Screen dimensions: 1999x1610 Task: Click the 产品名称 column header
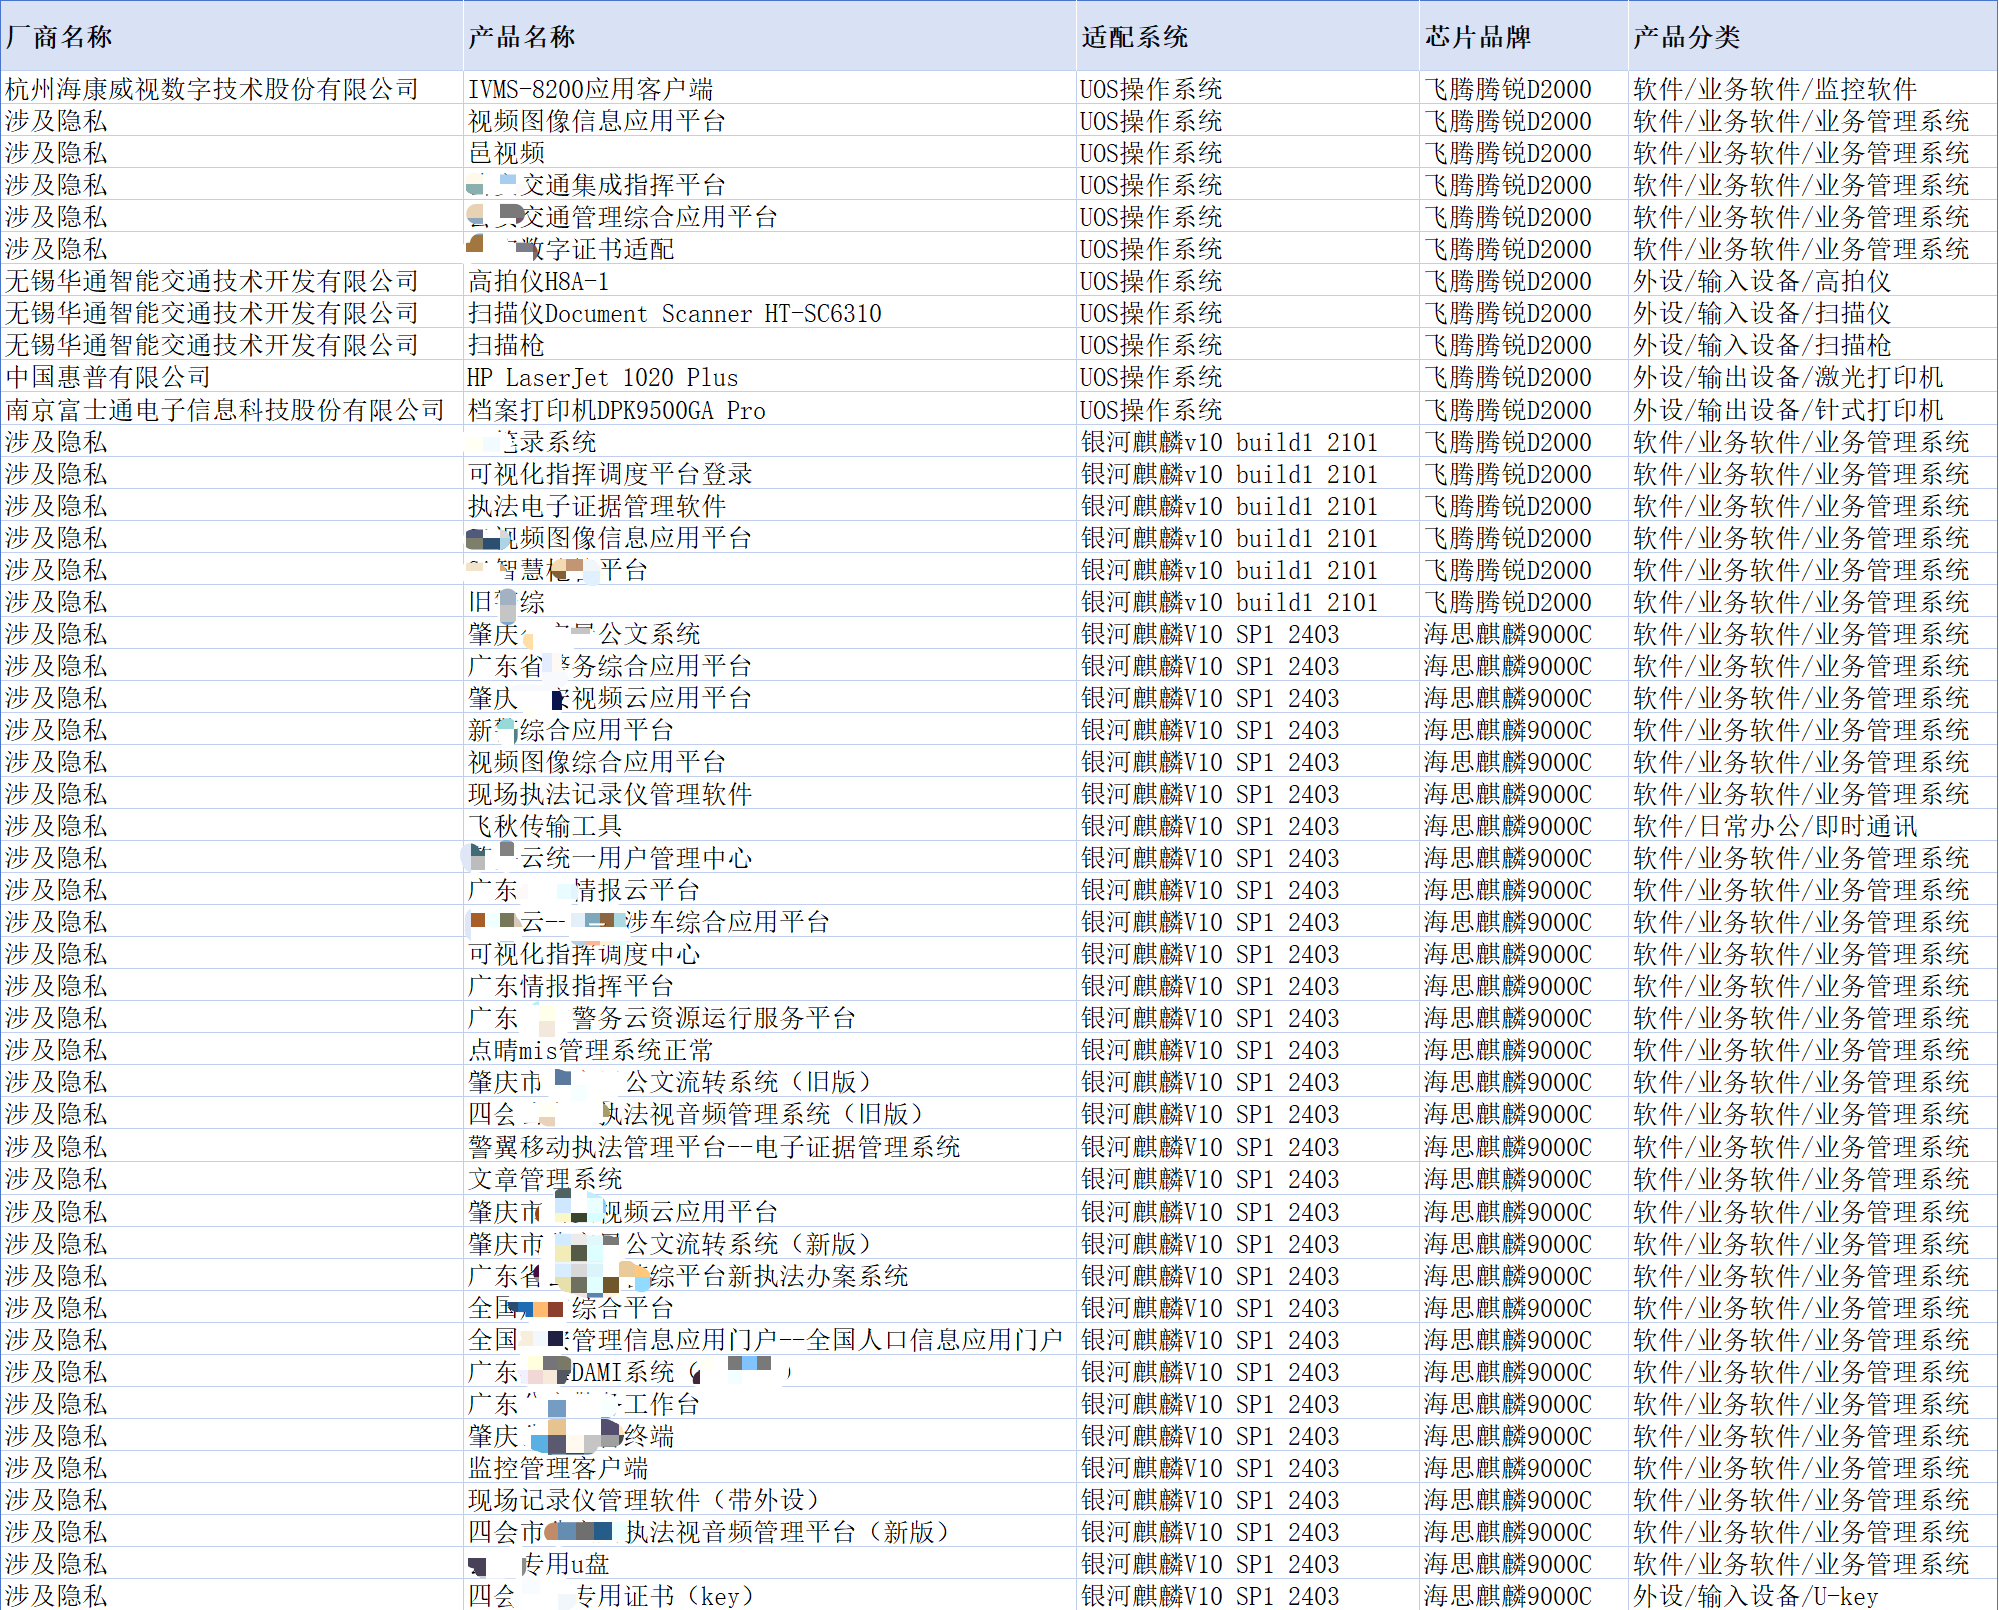coord(521,37)
